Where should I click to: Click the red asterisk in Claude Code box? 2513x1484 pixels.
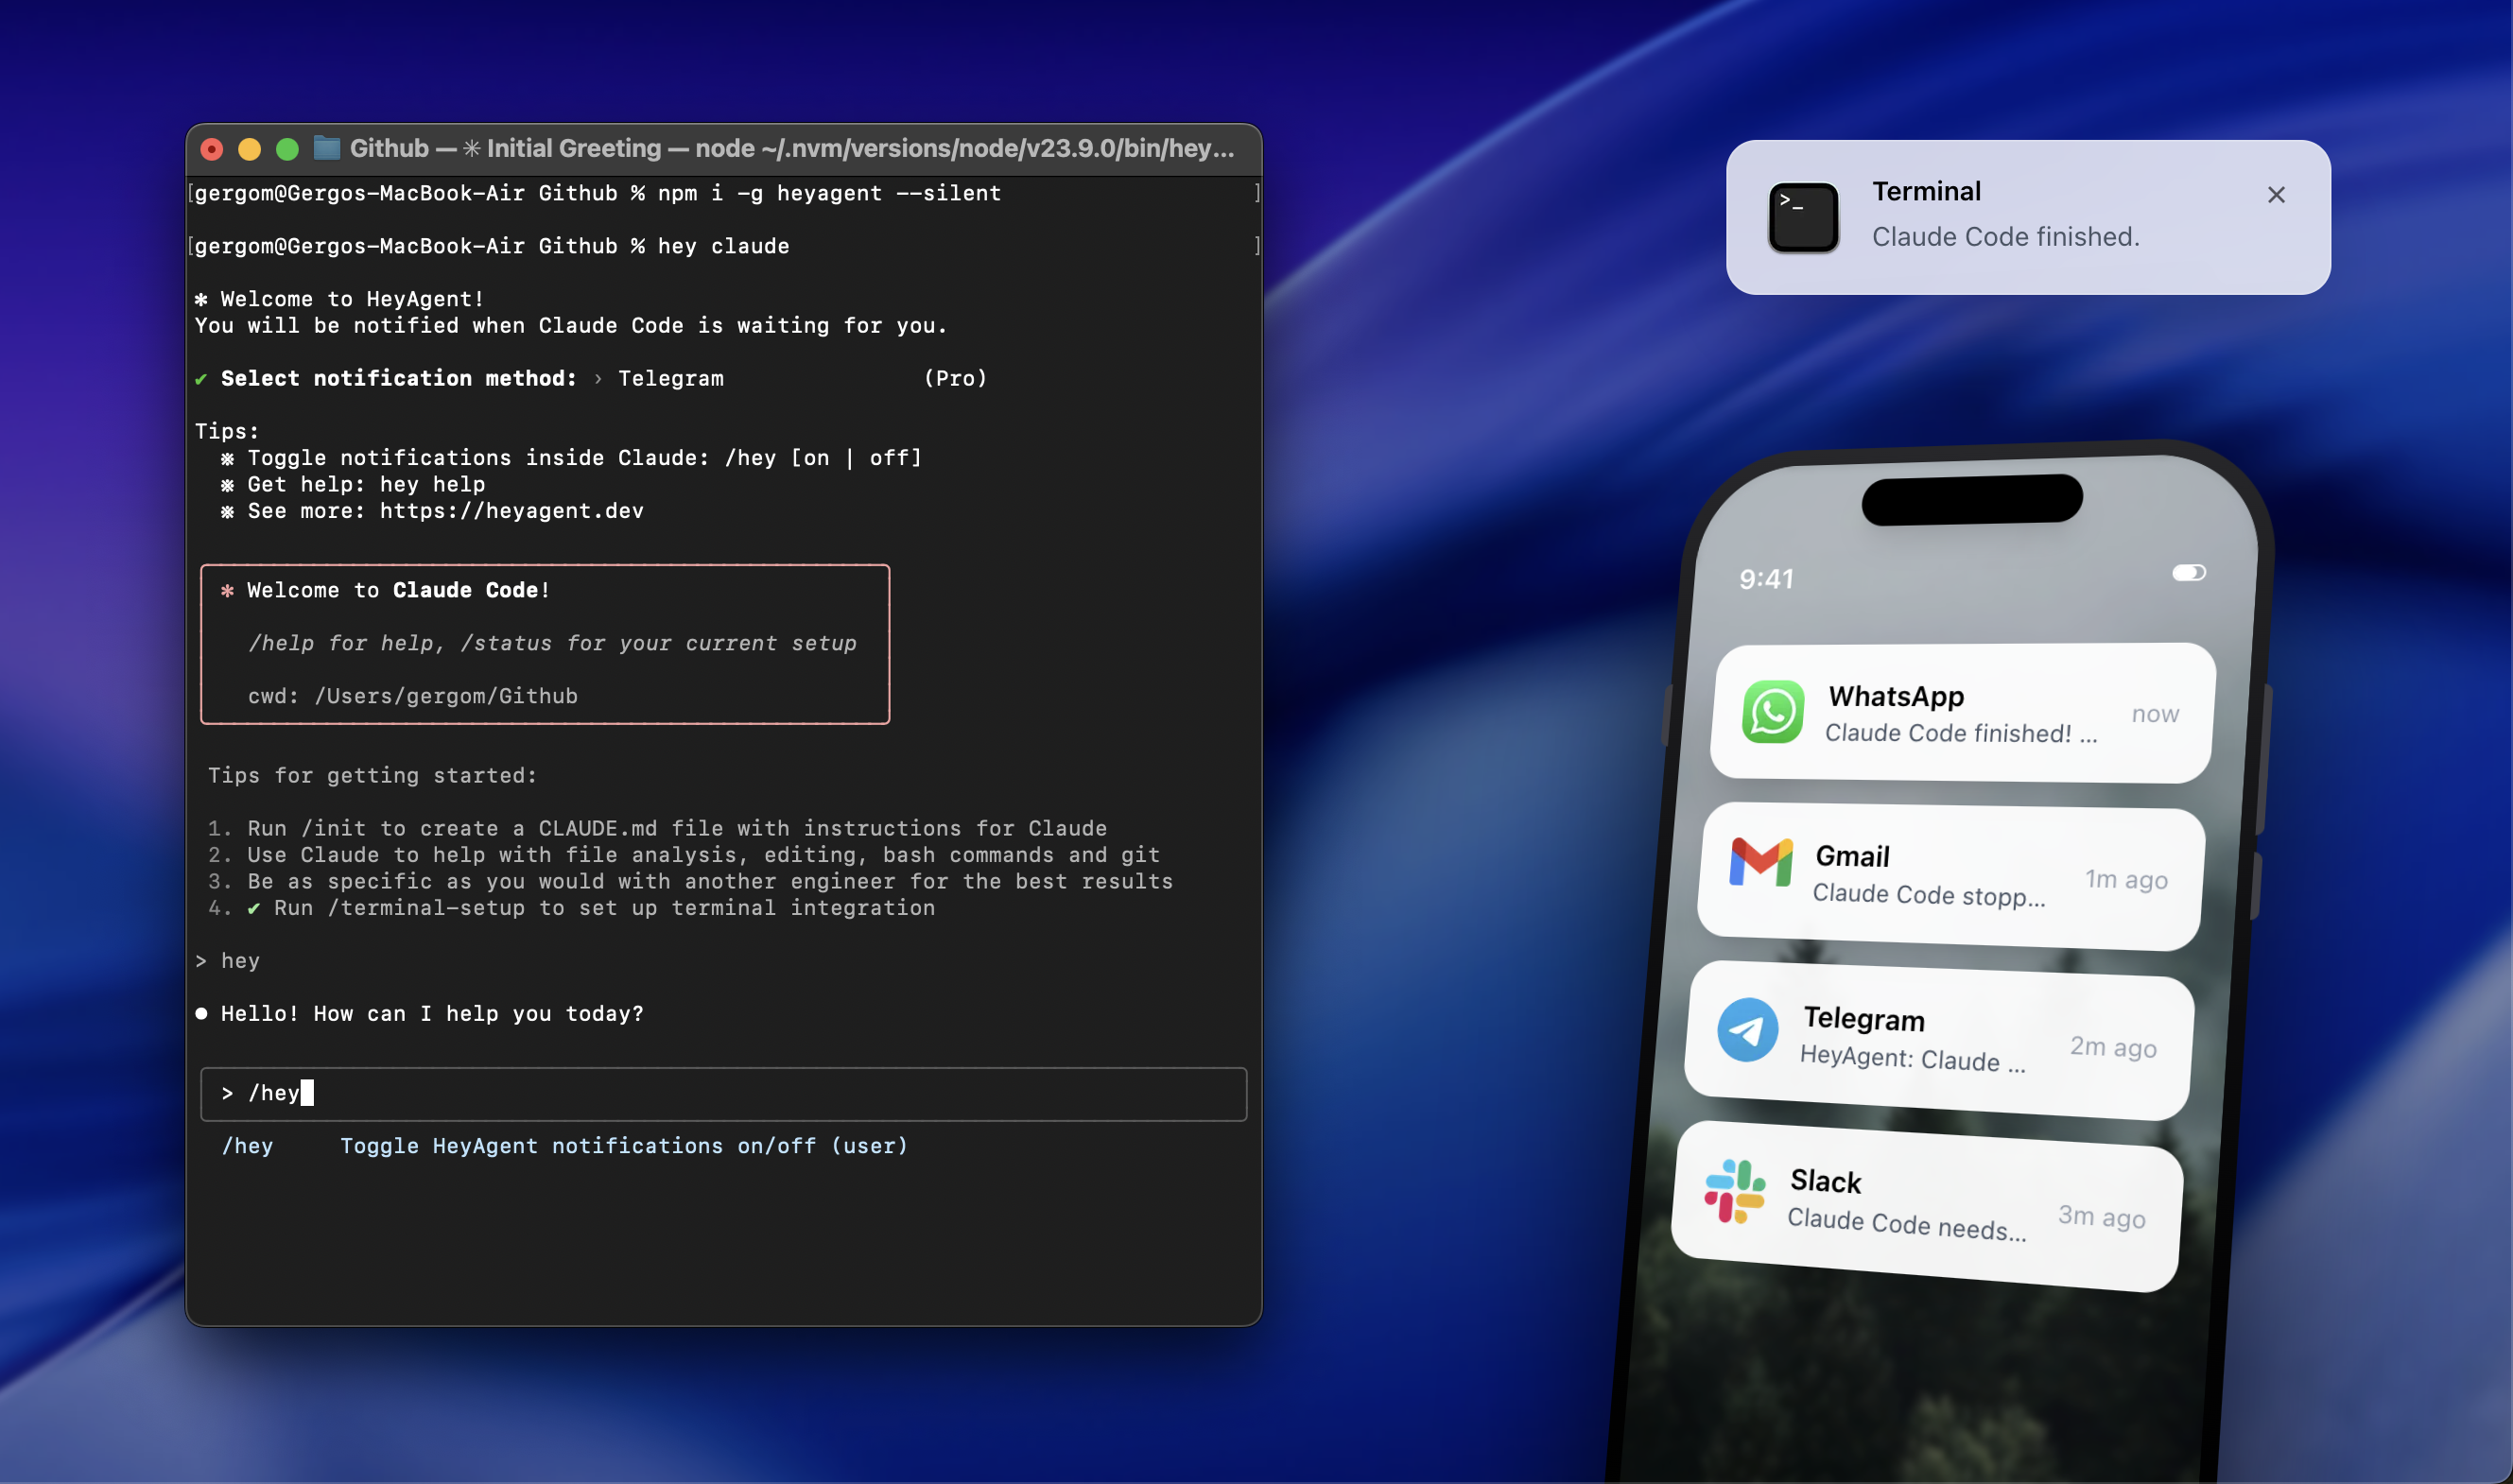(x=227, y=591)
